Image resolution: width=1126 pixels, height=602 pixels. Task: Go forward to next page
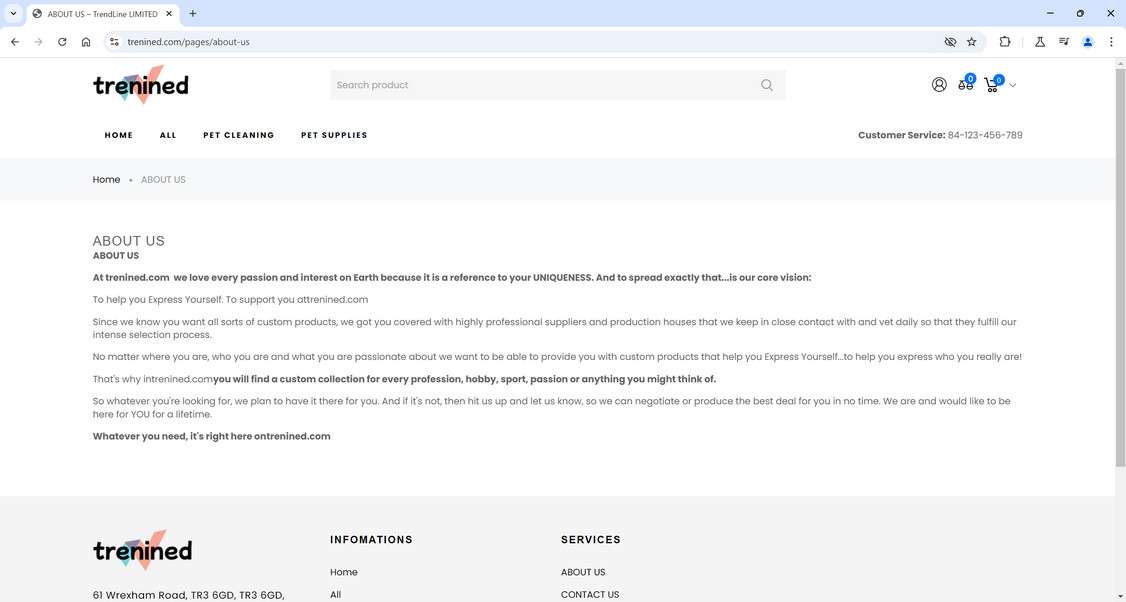click(38, 42)
